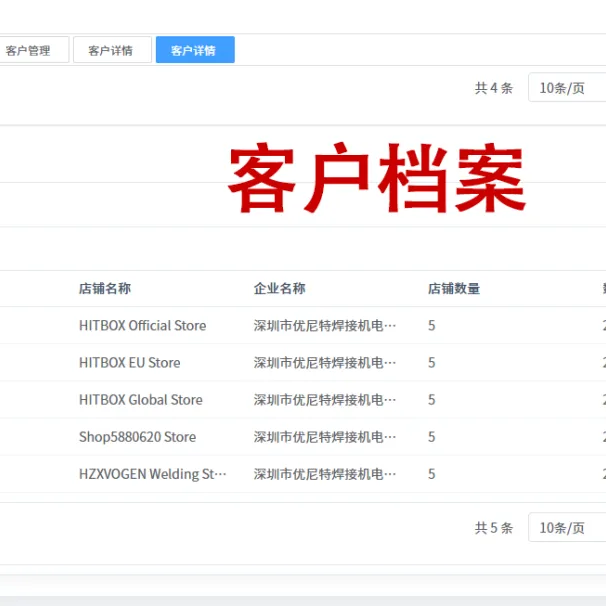This screenshot has height=606, width=606.
Task: Select the Shop5880620 Store row
Action: 303,437
